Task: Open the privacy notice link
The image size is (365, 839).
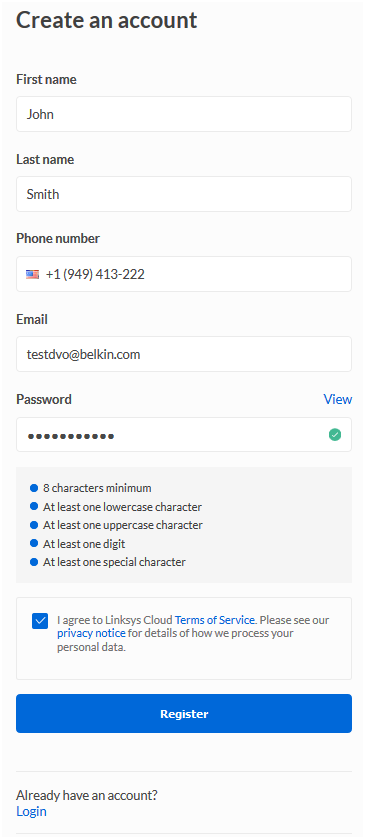Action: tap(92, 634)
